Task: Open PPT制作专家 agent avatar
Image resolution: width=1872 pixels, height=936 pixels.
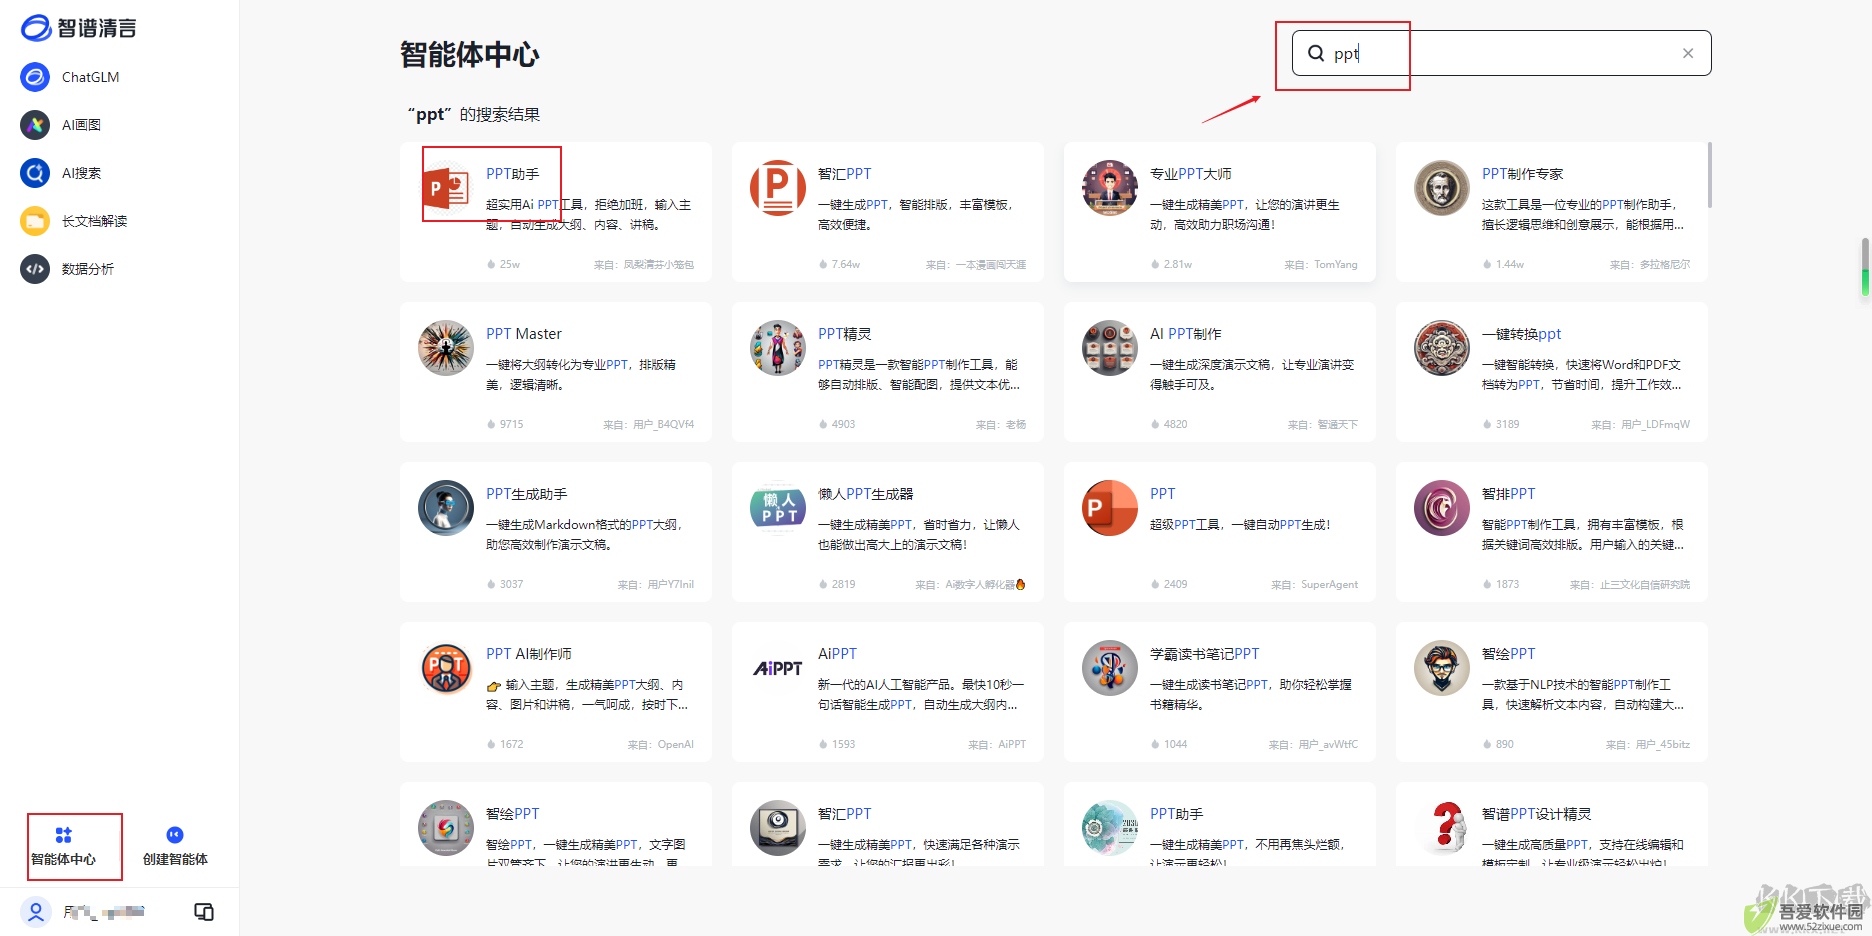Action: [x=1442, y=188]
